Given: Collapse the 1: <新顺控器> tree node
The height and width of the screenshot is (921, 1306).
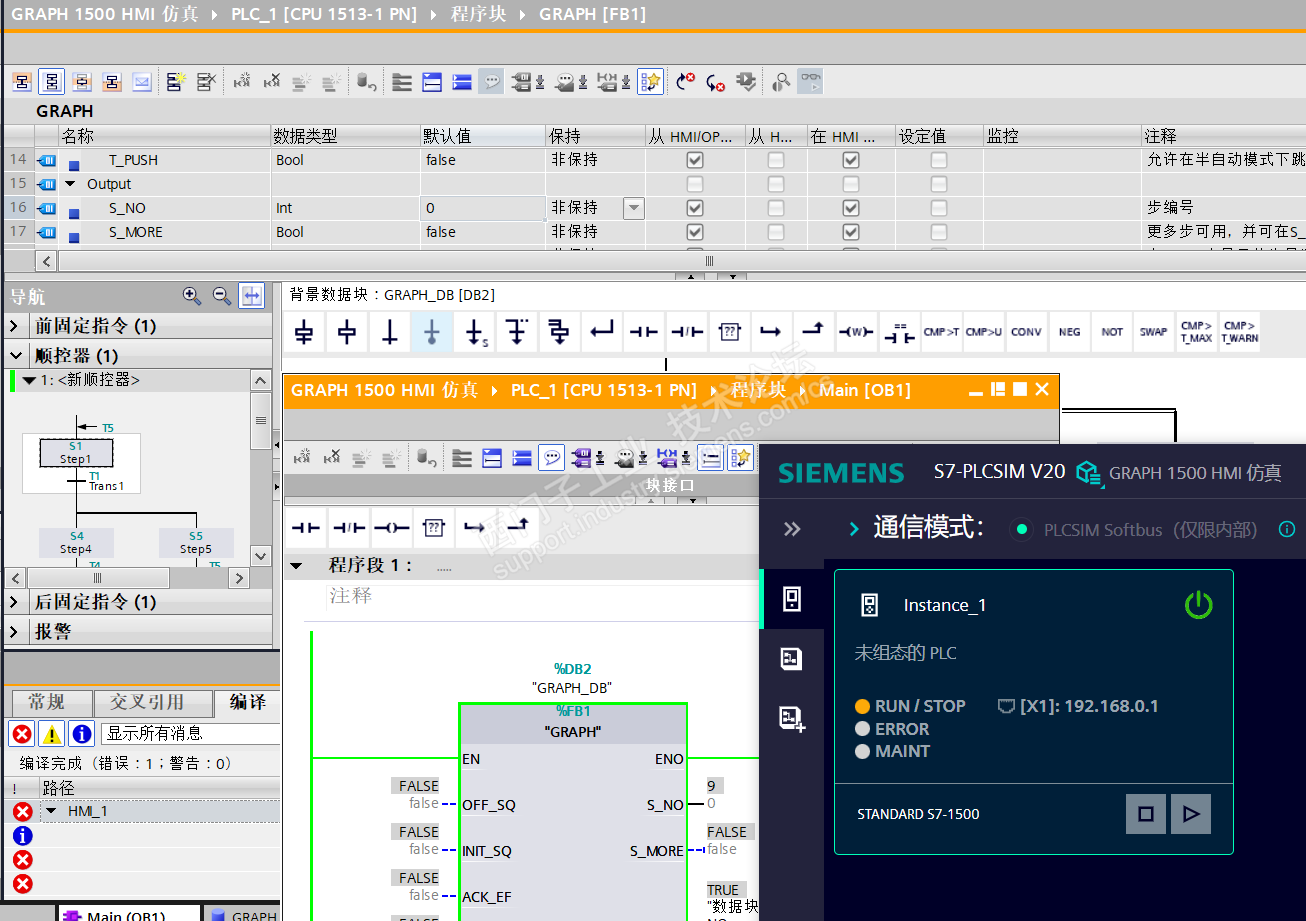Looking at the screenshot, I should click(x=28, y=380).
